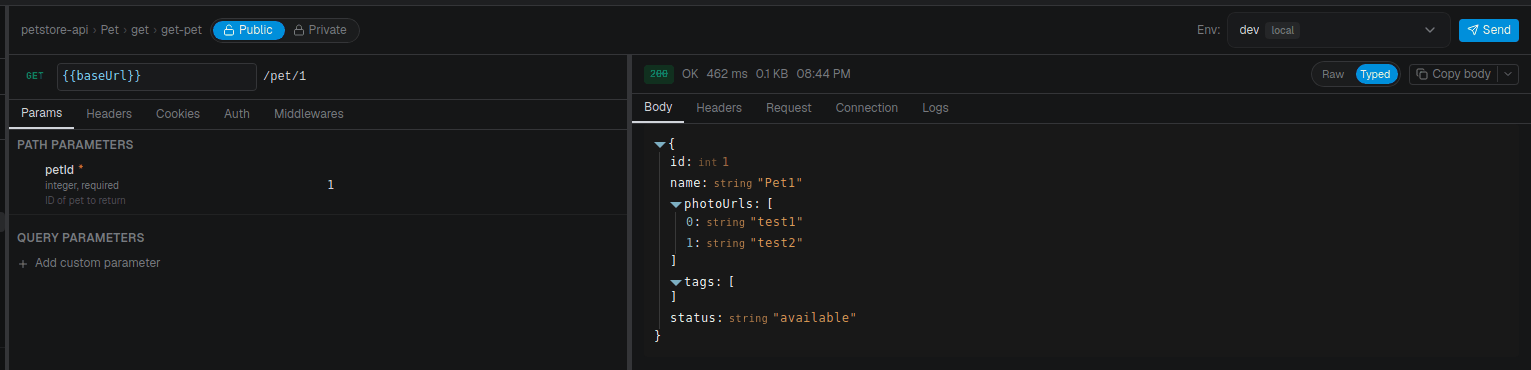
Task: Select the "test2" array entry
Action: pos(744,243)
